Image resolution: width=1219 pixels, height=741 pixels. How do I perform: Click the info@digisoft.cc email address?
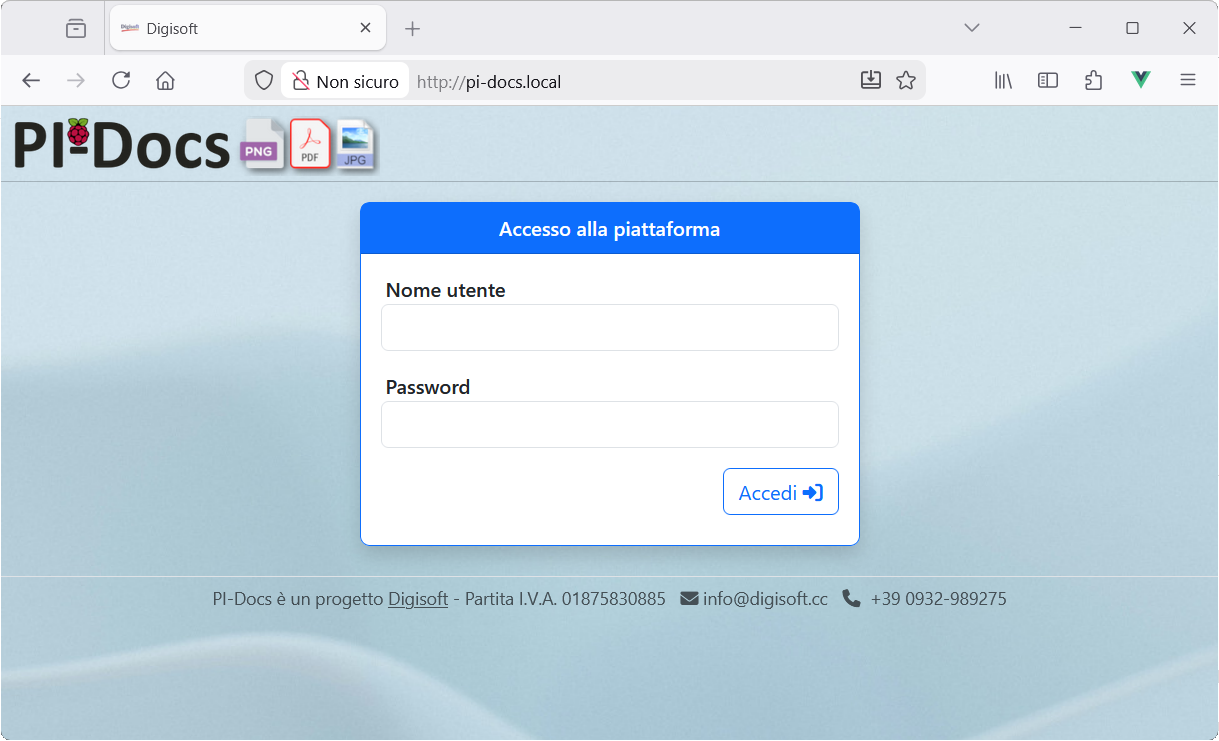point(765,599)
